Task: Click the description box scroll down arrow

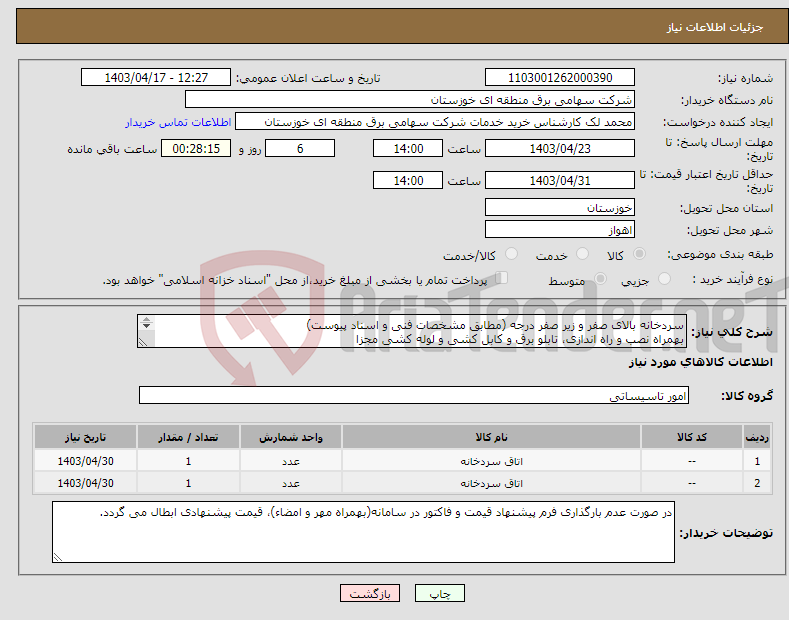Action: pos(146,326)
